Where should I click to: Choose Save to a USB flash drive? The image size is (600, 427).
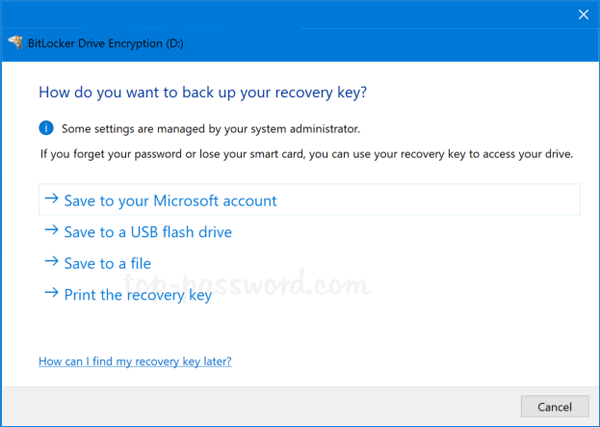[148, 232]
